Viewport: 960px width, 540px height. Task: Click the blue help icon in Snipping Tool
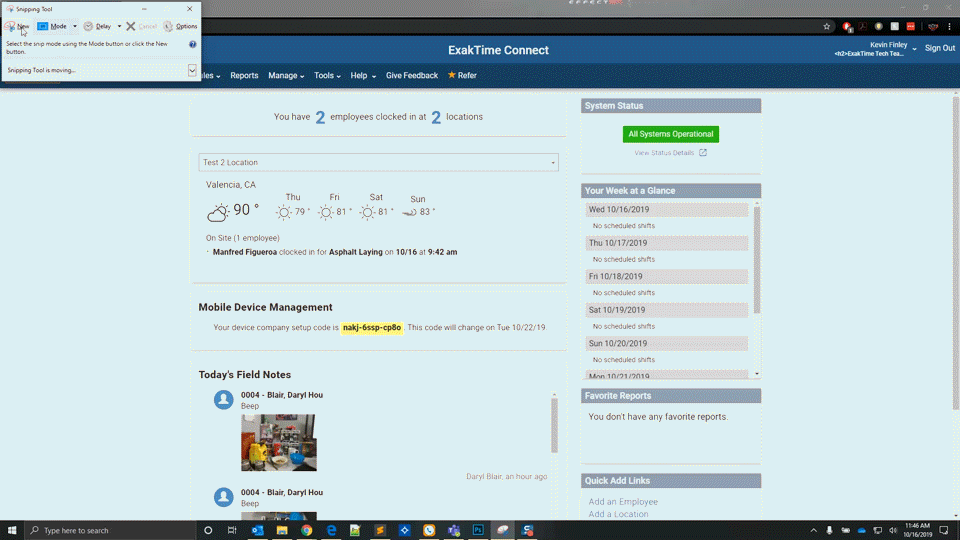pyautogui.click(x=193, y=44)
